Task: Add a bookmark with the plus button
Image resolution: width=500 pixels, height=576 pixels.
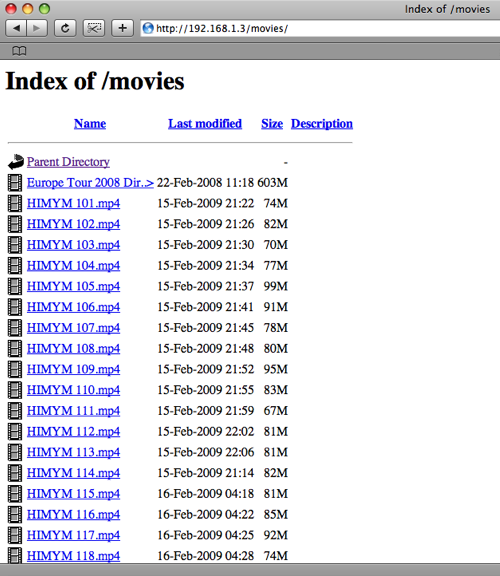Action: point(122,28)
